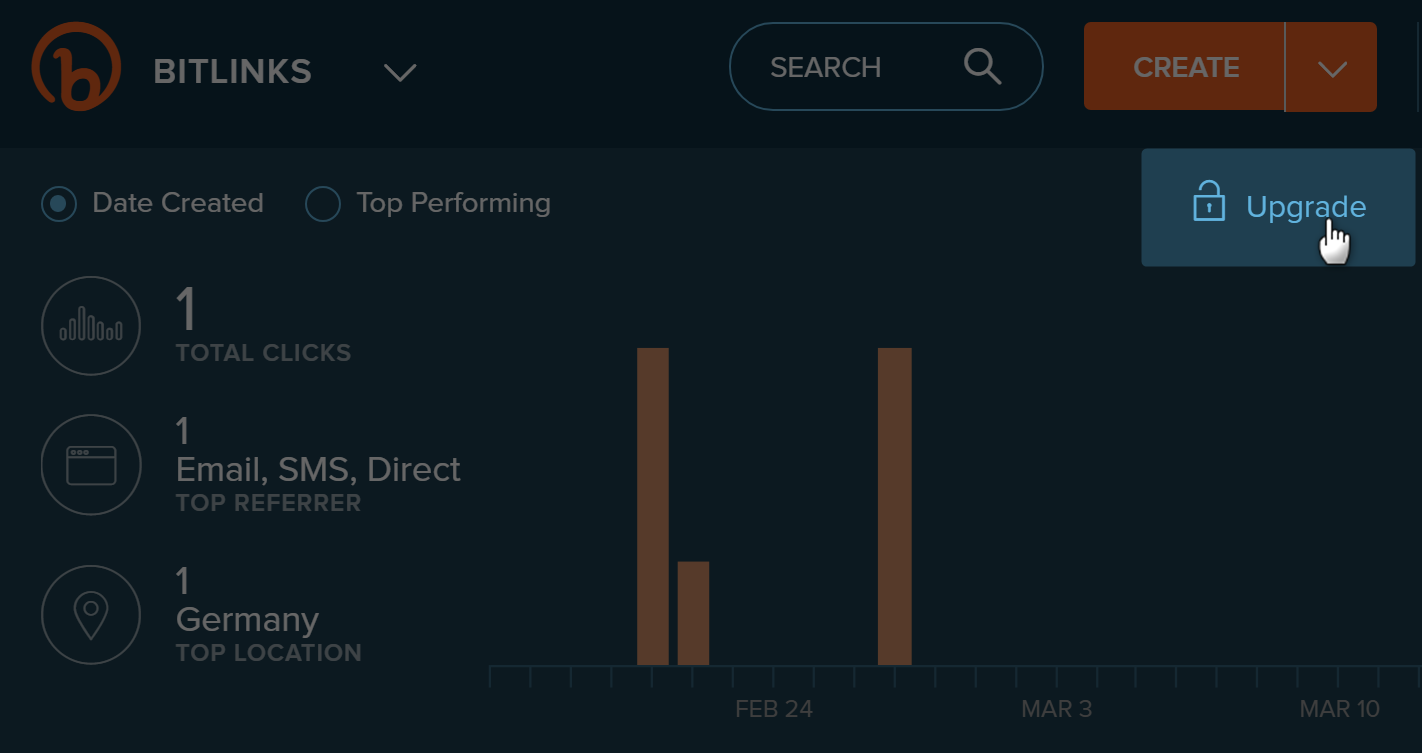Expand the Bitlinks chevron dropdown
1422x753 pixels.
pyautogui.click(x=400, y=72)
